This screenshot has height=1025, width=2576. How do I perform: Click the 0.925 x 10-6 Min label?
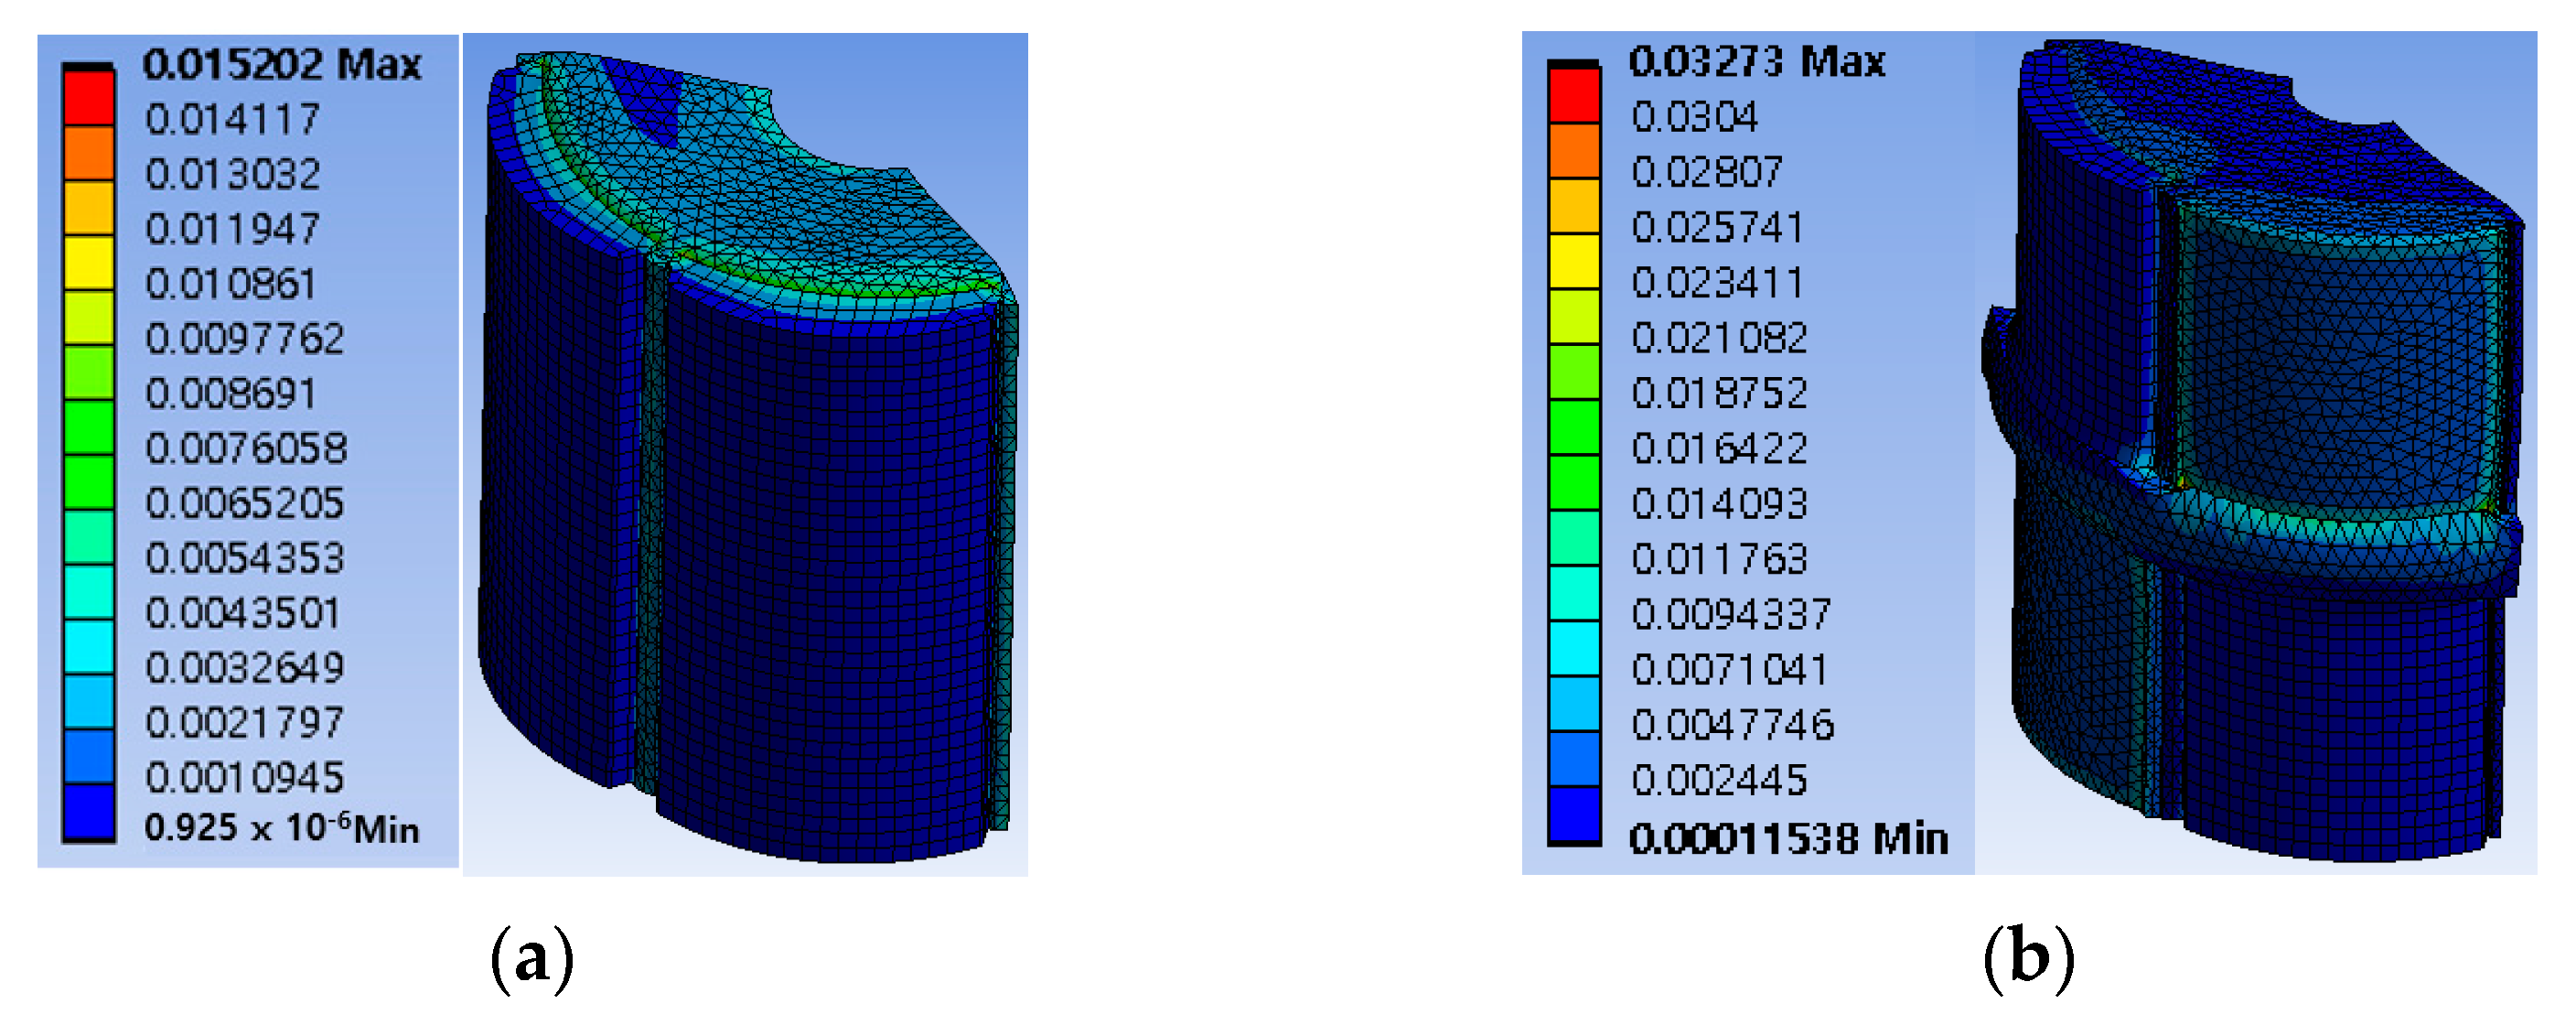coord(281,828)
